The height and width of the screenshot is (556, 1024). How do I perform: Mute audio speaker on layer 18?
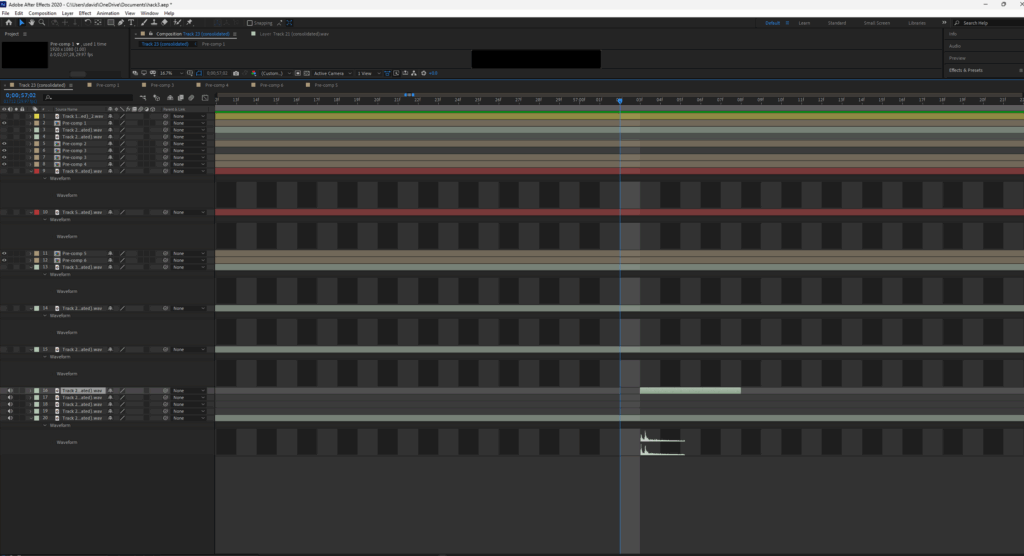click(10, 404)
